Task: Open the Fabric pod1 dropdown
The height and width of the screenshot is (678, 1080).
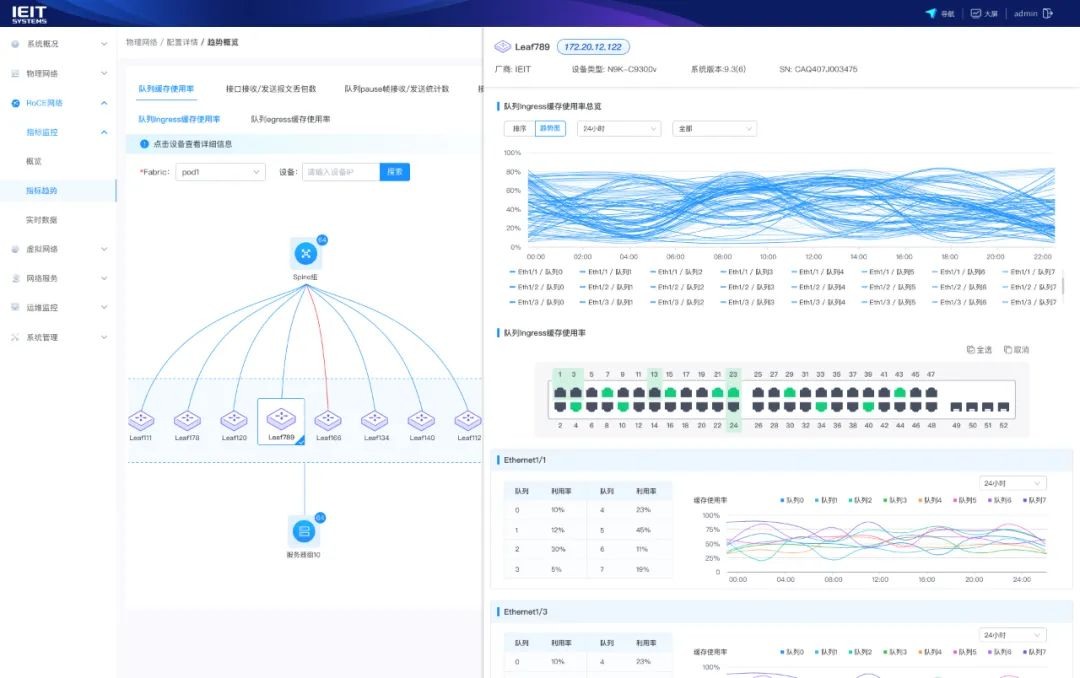Action: click(219, 172)
